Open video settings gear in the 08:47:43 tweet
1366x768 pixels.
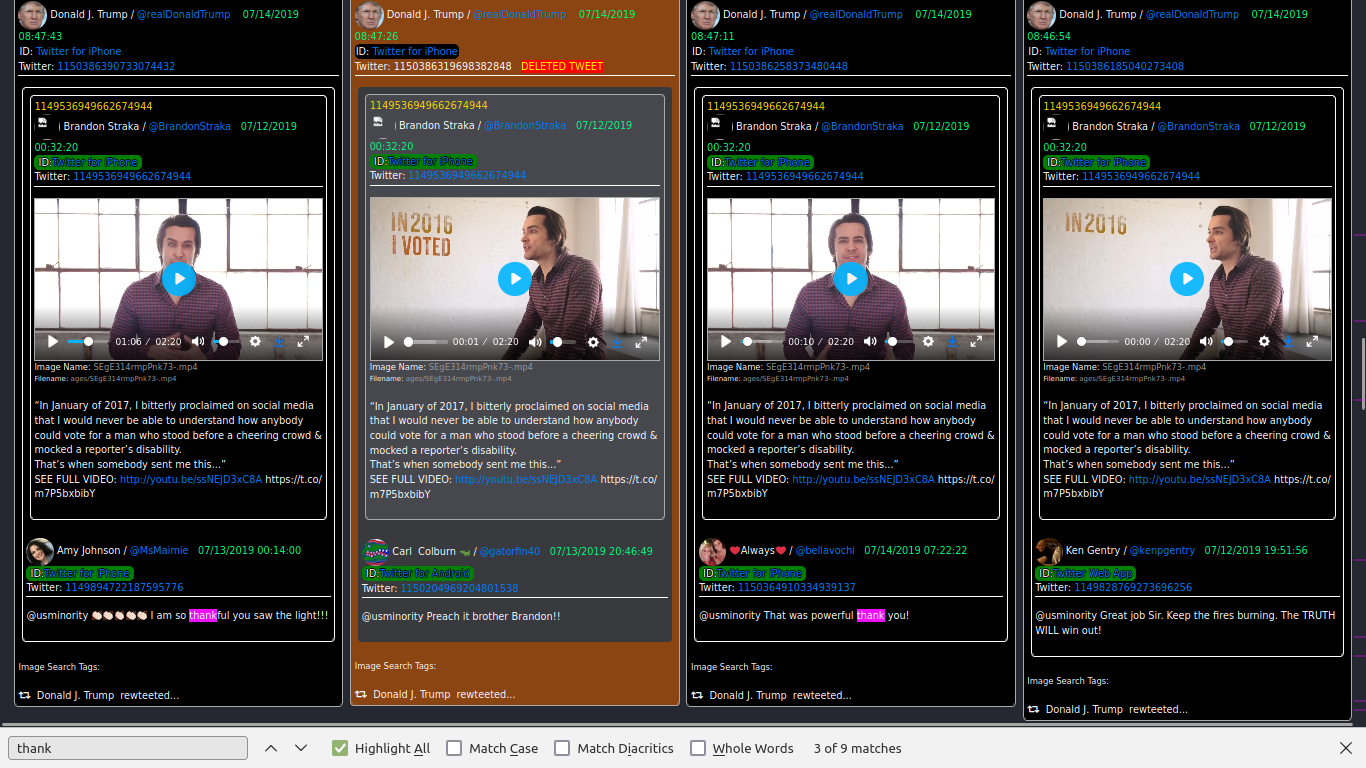(255, 341)
